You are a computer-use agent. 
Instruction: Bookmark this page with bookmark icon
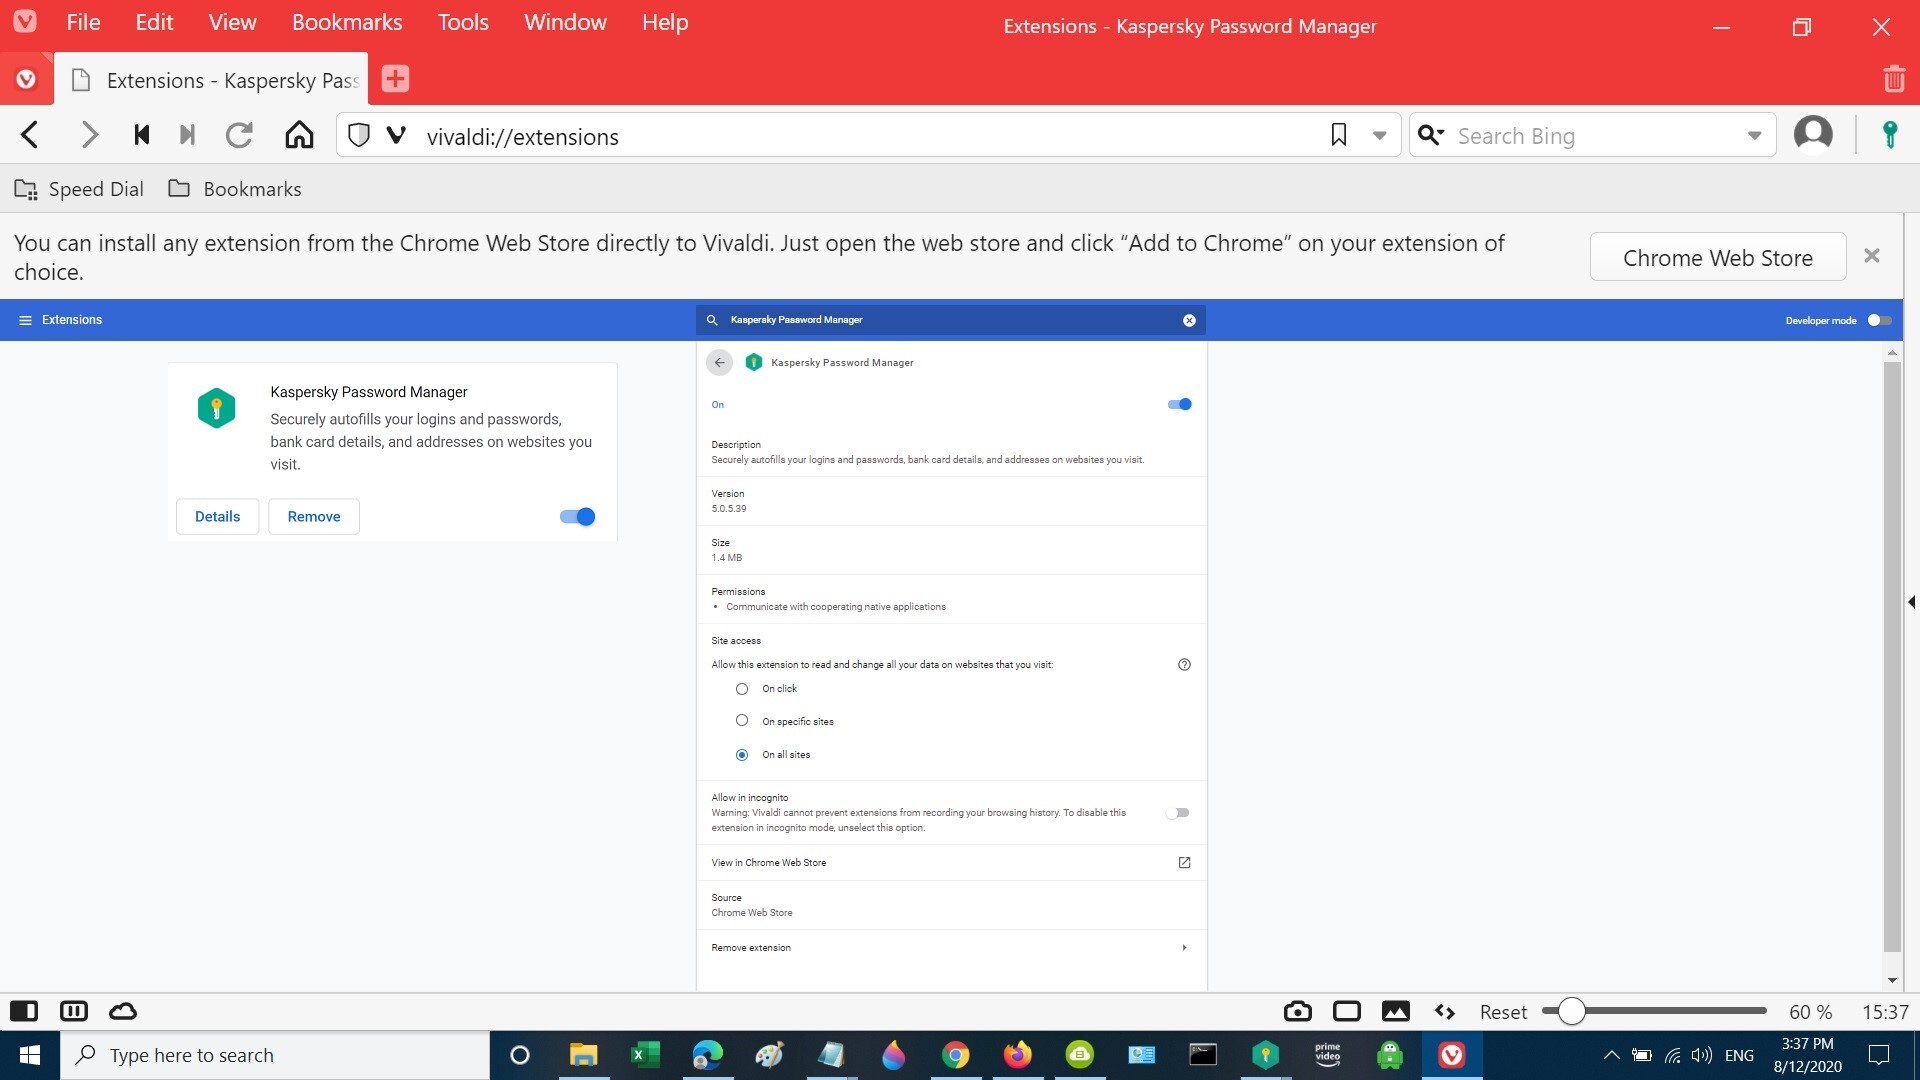click(x=1338, y=135)
